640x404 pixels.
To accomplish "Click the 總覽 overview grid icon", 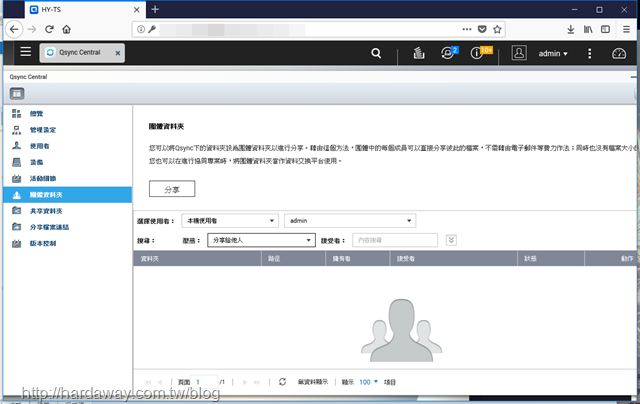I will 16,113.
